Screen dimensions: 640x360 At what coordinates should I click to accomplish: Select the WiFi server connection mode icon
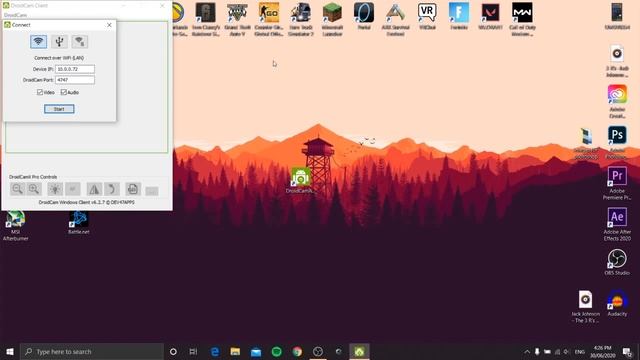(x=80, y=41)
